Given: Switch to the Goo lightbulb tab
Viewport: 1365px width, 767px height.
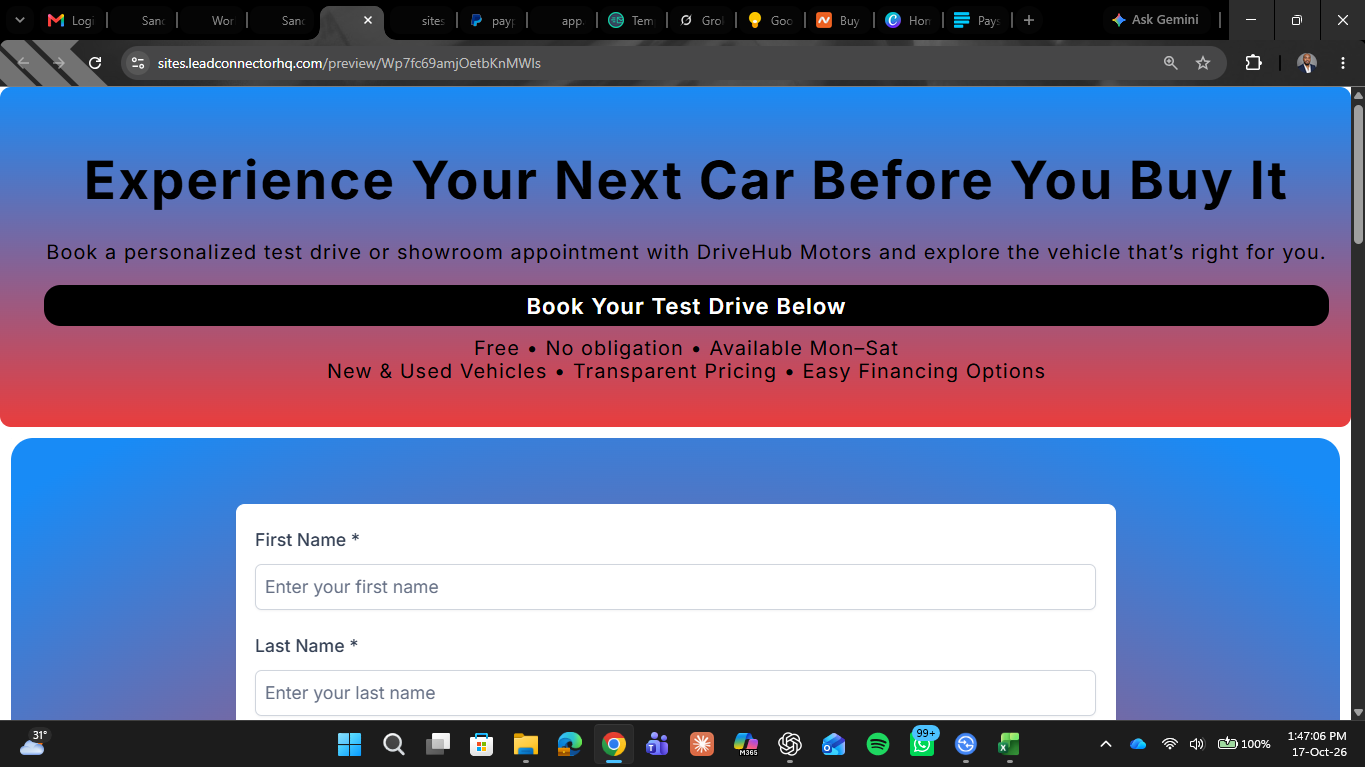Looking at the screenshot, I should [770, 20].
